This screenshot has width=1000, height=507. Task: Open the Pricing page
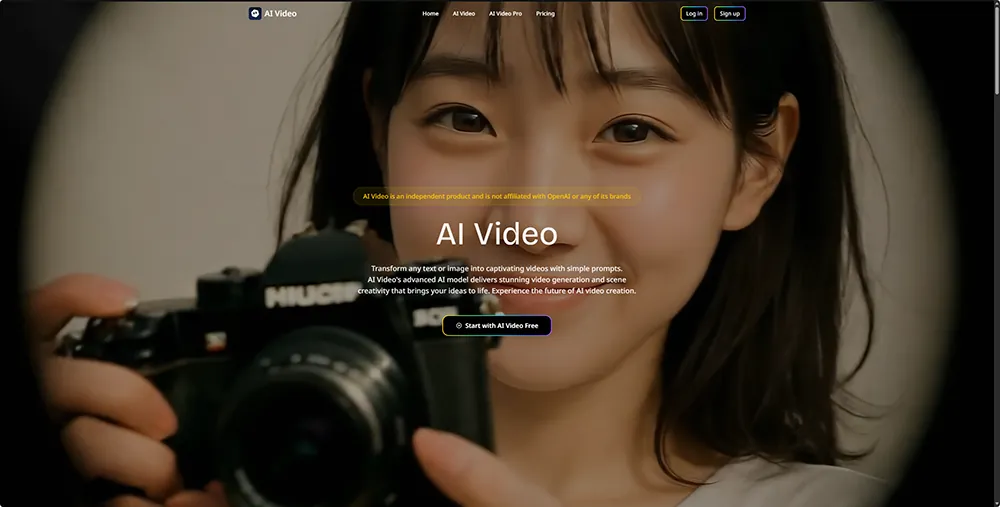[545, 13]
